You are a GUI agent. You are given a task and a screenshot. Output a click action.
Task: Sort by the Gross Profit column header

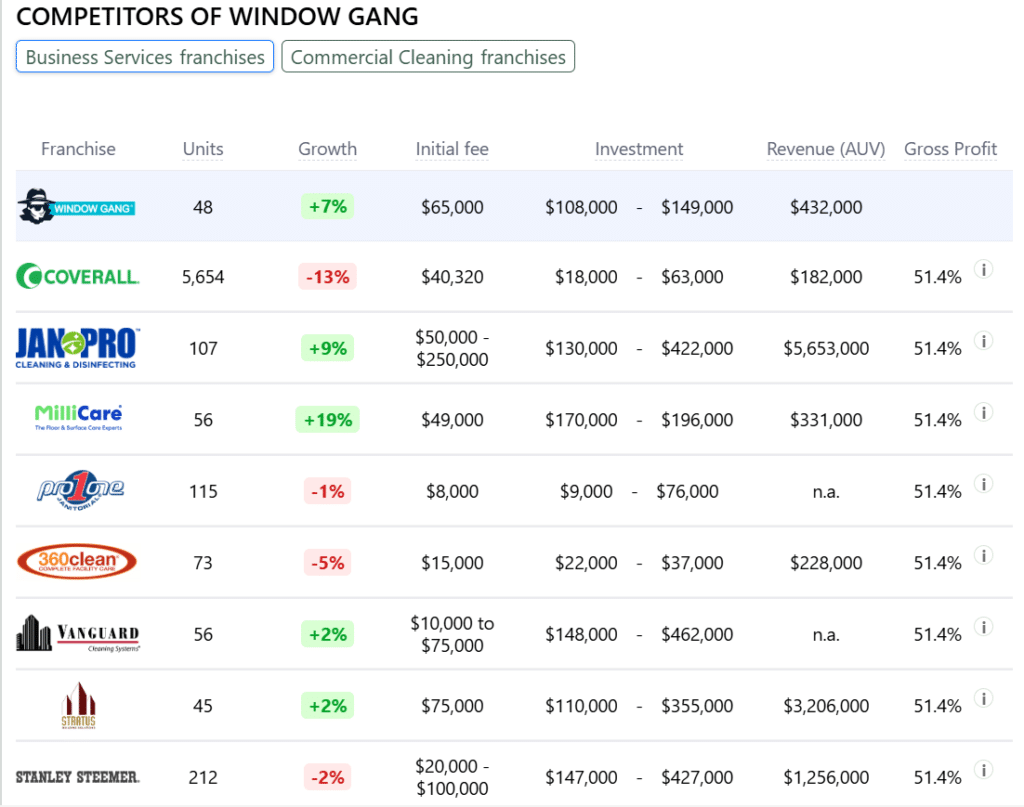(950, 149)
